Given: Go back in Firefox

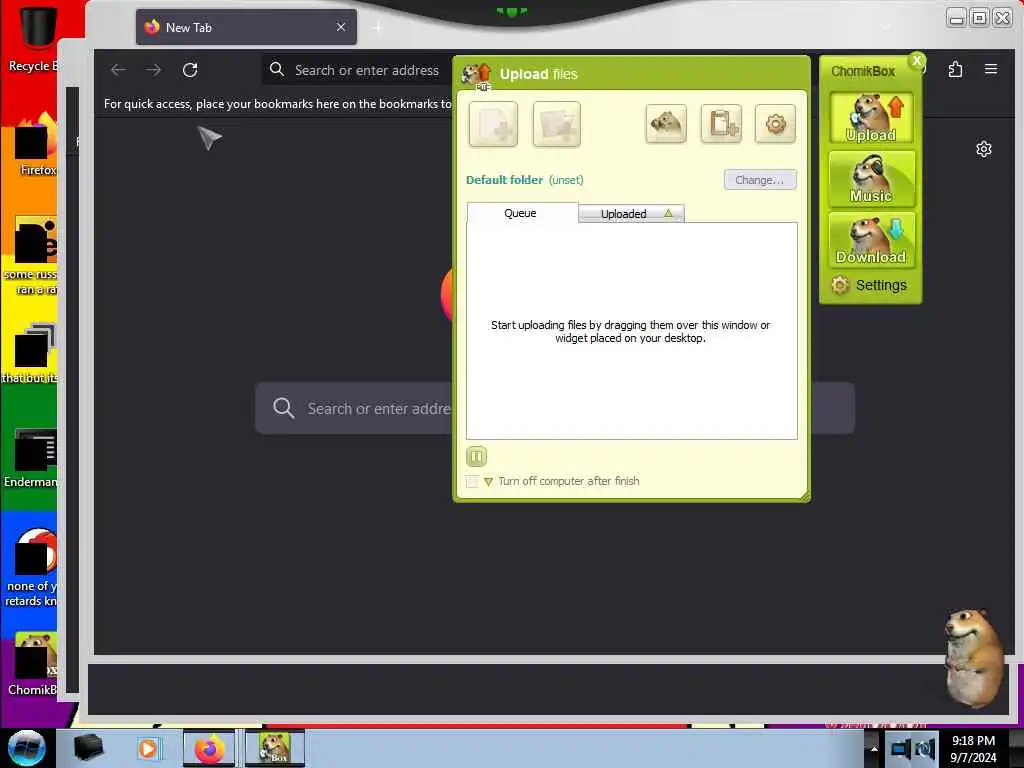Looking at the screenshot, I should pos(118,70).
